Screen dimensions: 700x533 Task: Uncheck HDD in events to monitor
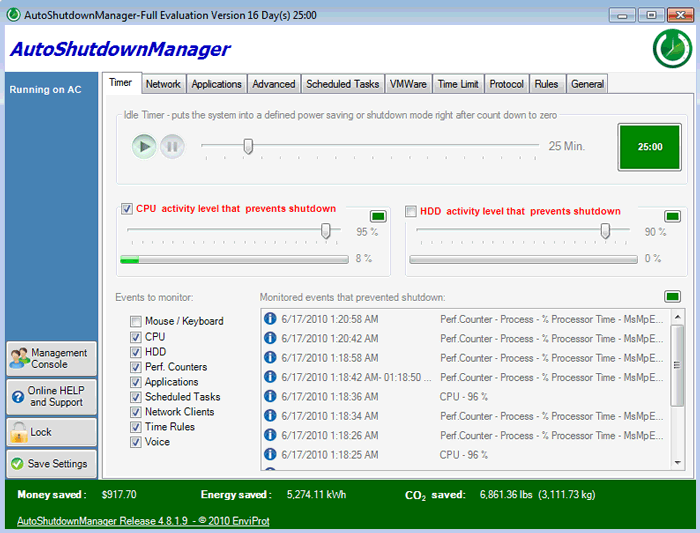(136, 352)
